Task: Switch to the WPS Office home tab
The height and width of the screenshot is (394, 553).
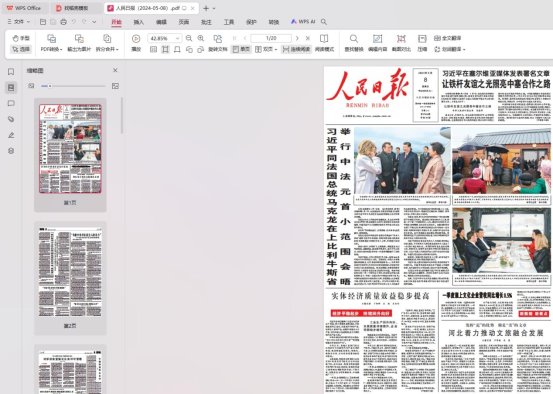Action: point(24,8)
